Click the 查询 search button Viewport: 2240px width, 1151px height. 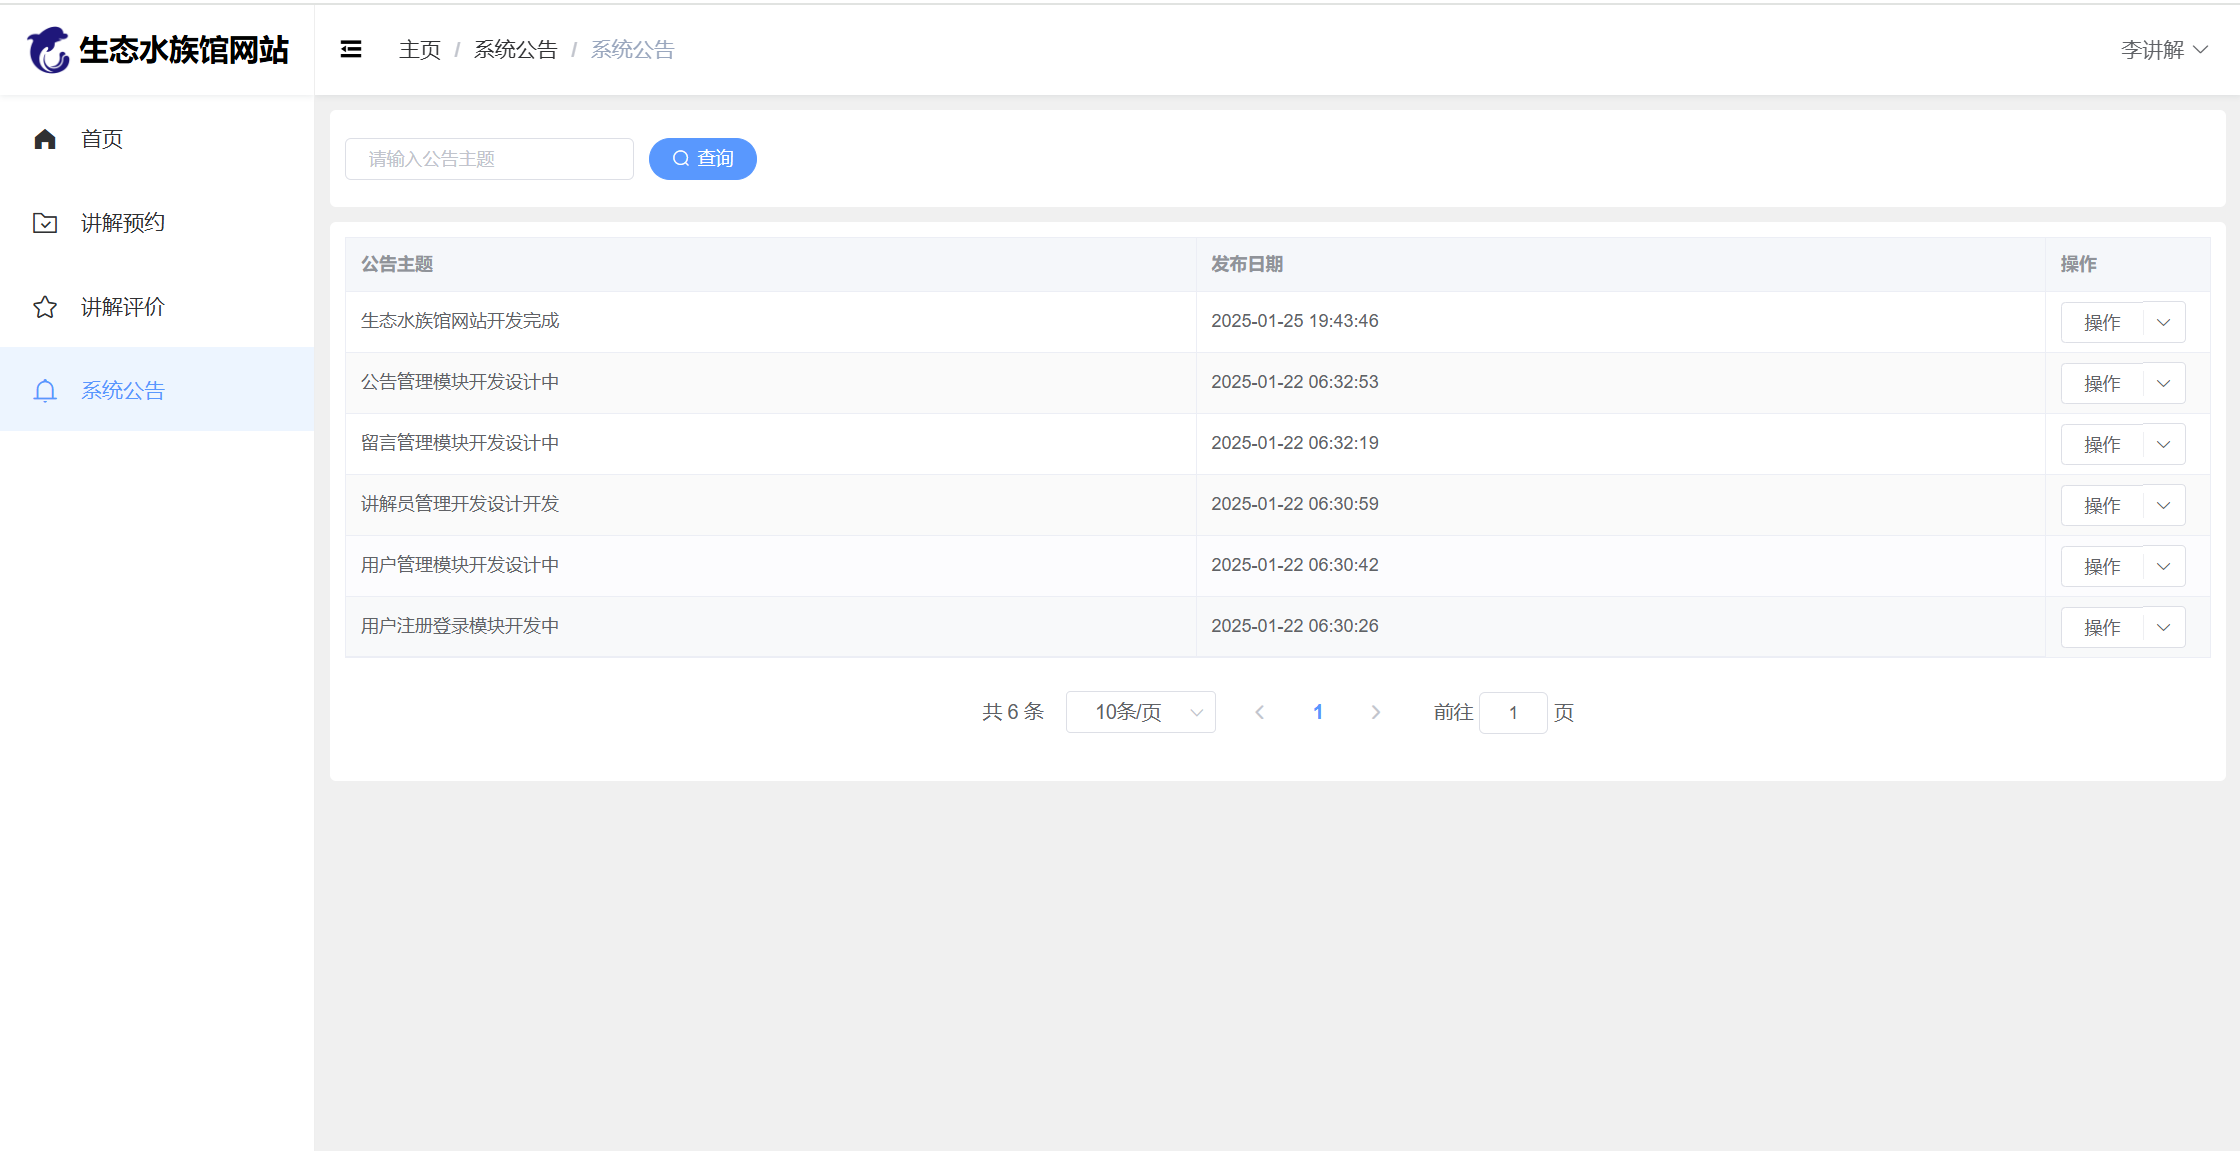[702, 159]
